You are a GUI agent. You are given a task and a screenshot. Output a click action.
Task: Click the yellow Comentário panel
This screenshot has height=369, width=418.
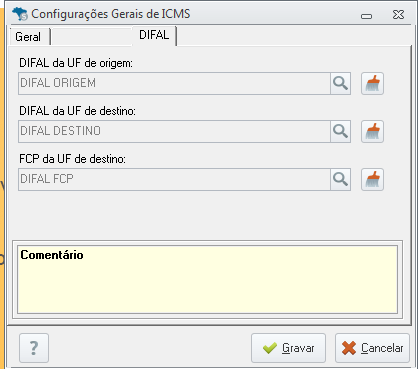click(x=207, y=279)
